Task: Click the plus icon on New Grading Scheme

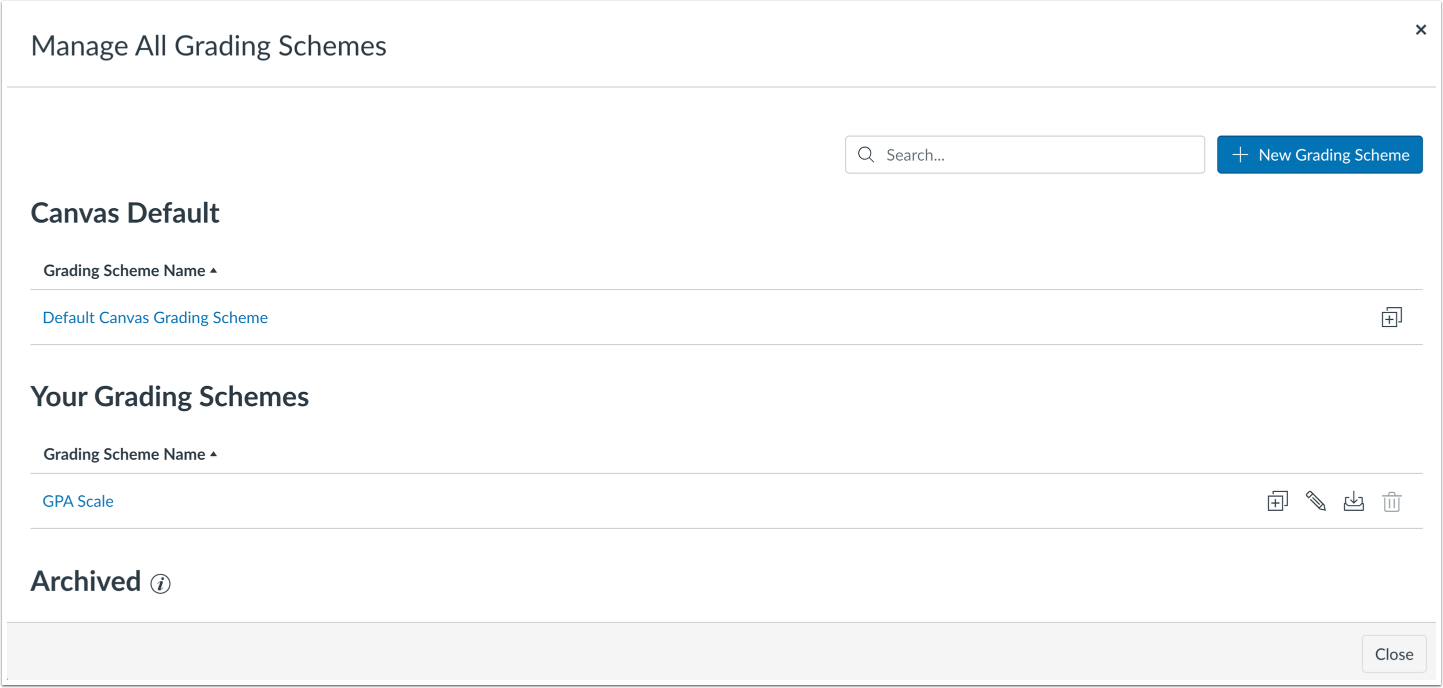Action: click(x=1240, y=155)
